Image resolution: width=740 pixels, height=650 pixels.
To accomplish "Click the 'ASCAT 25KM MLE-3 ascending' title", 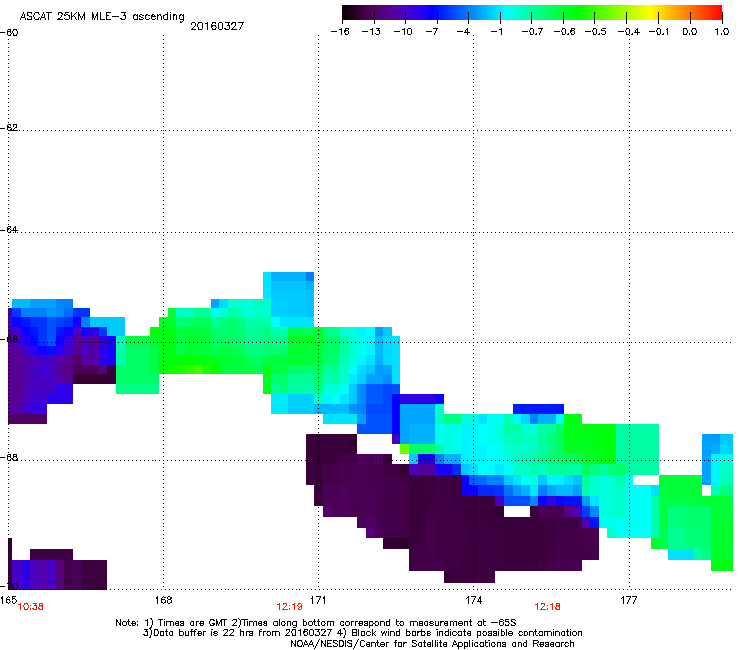I will click(102, 17).
